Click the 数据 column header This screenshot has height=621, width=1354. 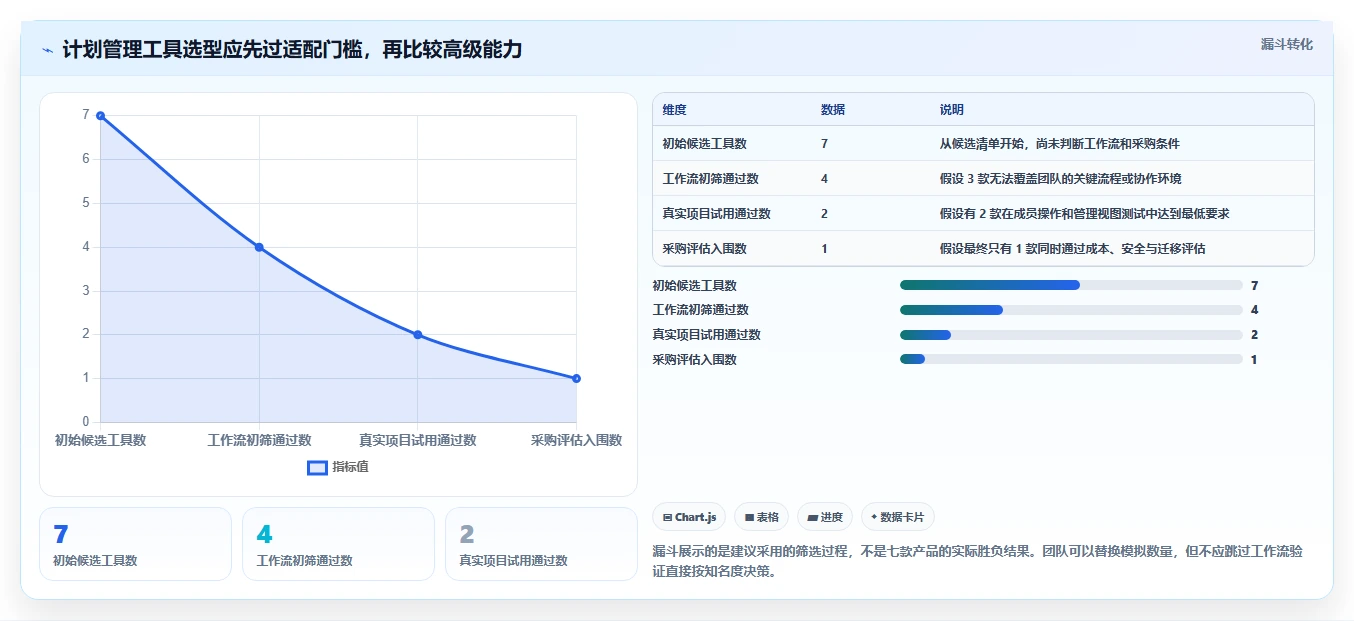pyautogui.click(x=833, y=110)
